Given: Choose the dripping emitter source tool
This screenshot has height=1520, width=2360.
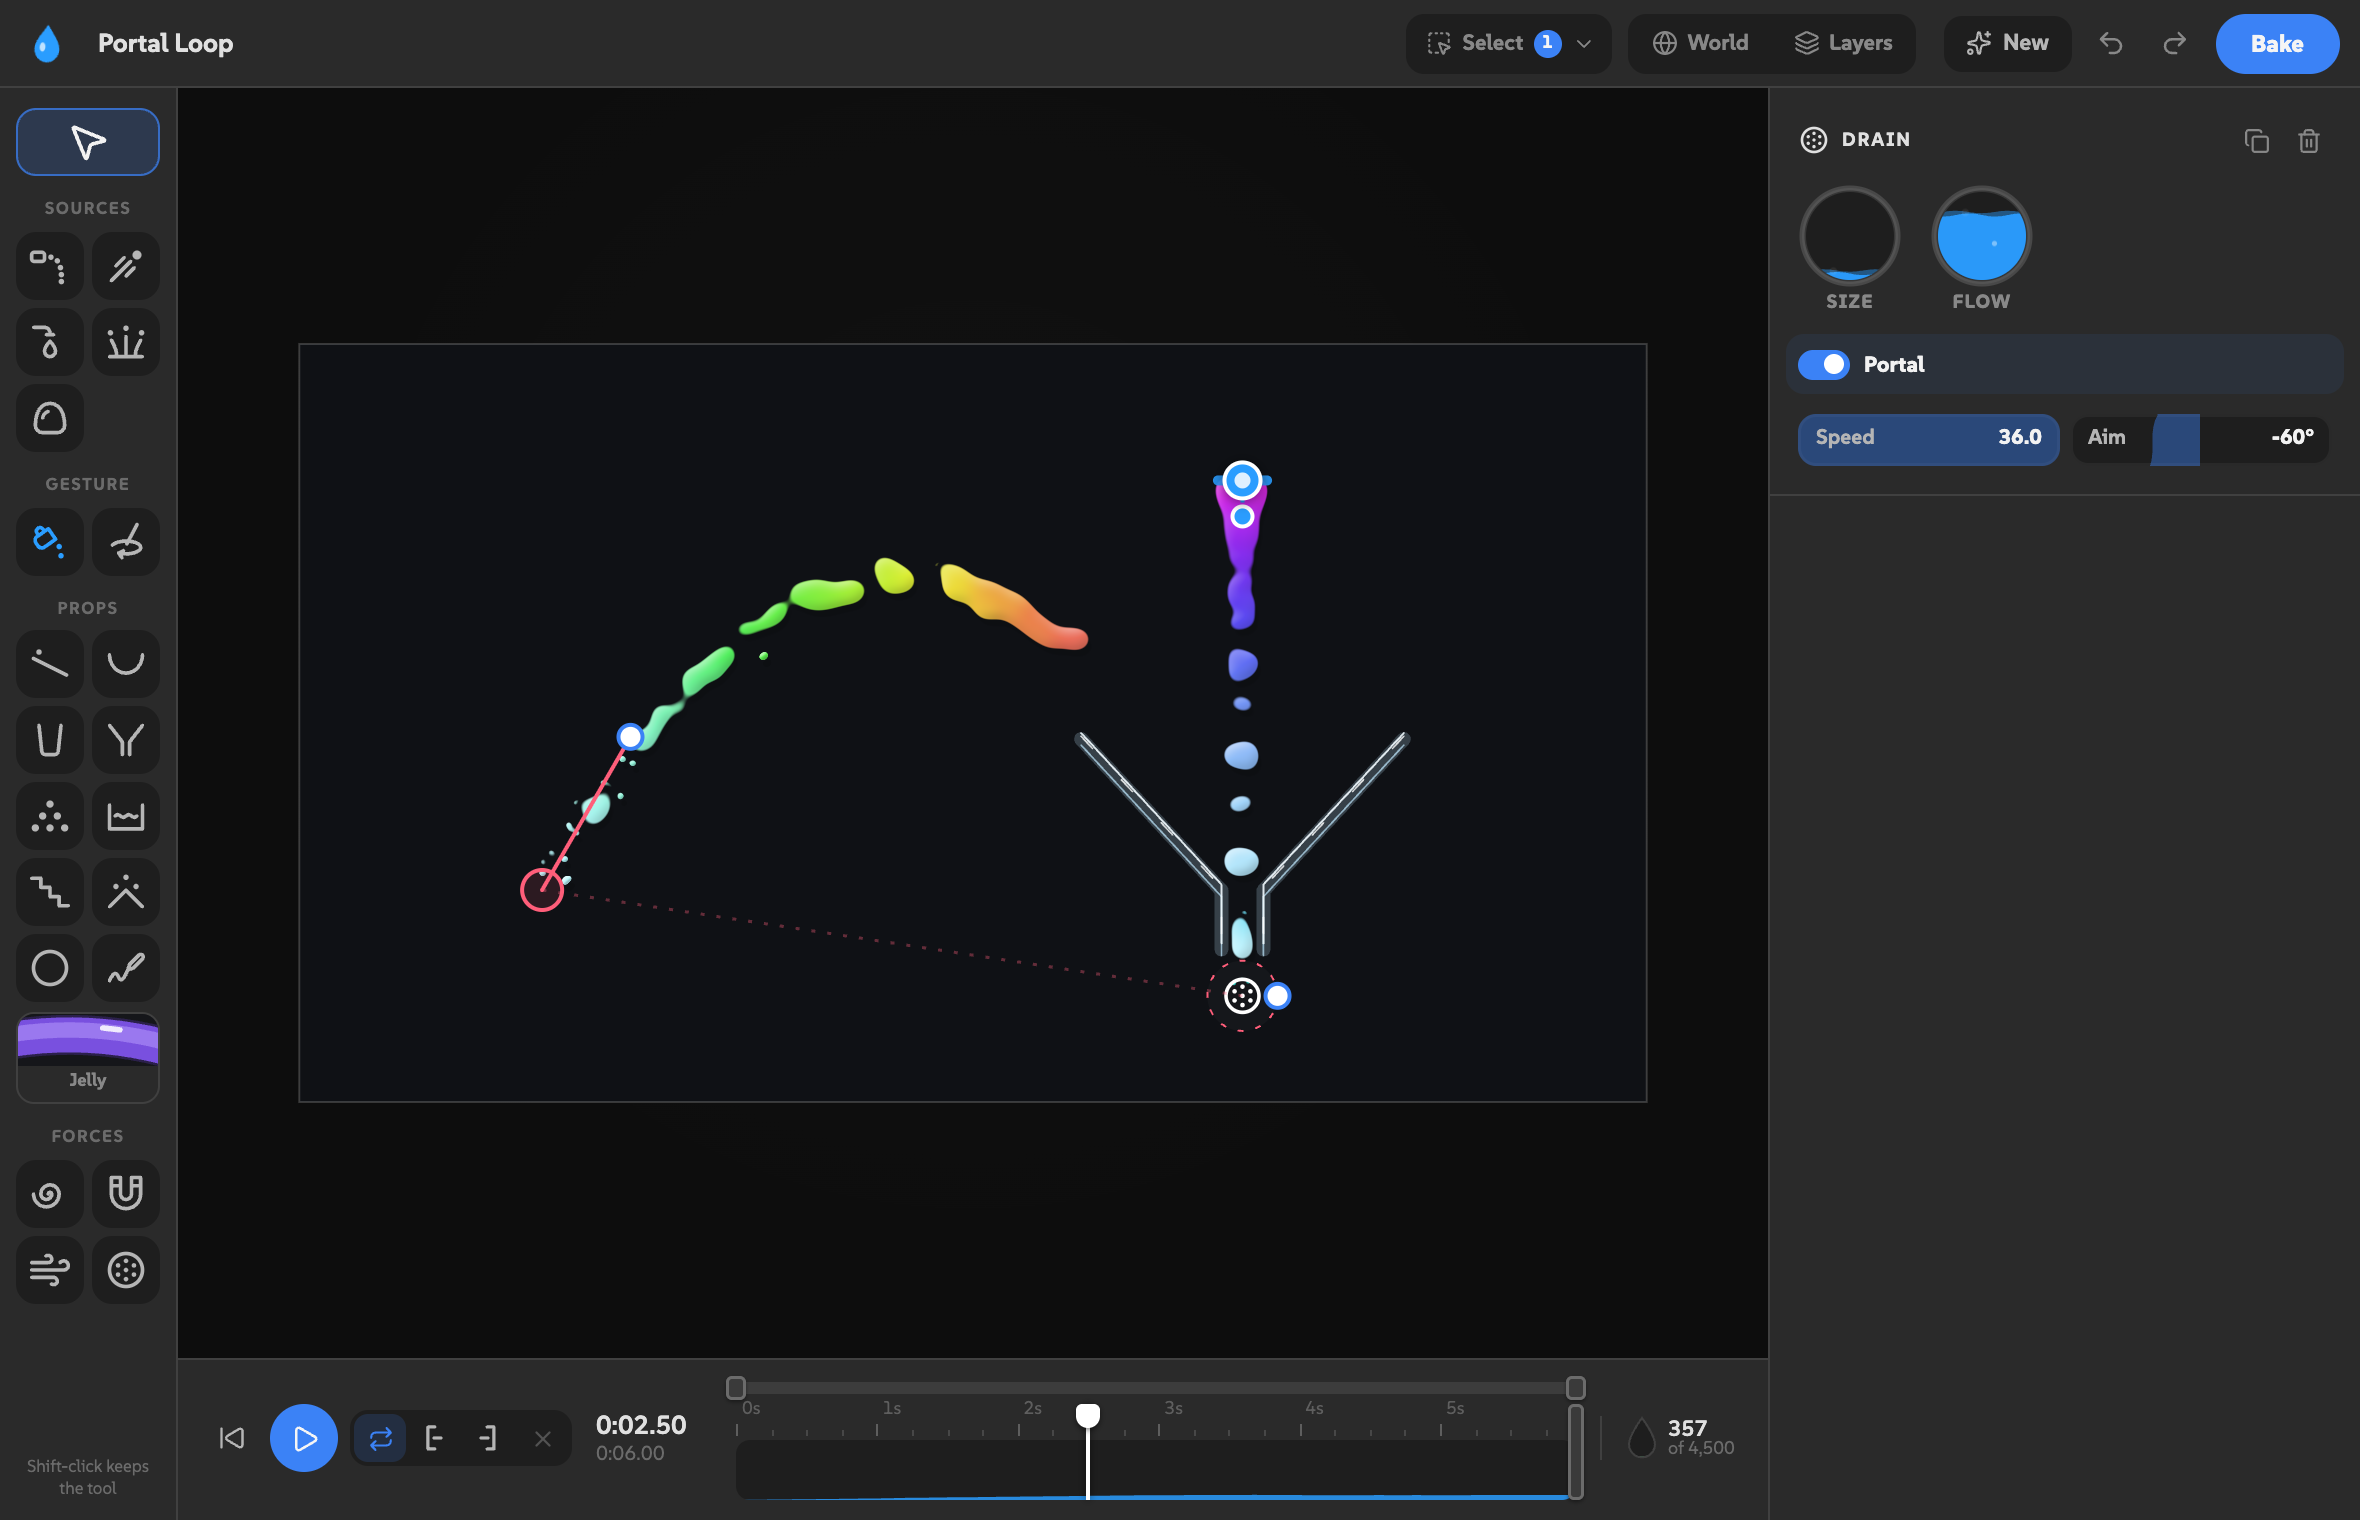Looking at the screenshot, I should [50, 266].
